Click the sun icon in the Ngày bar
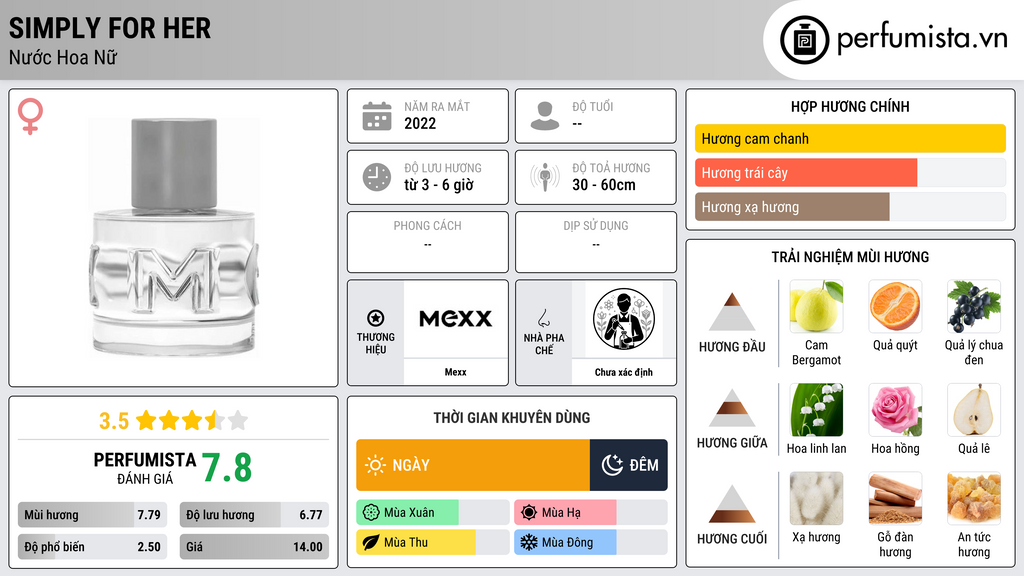Image resolution: width=1024 pixels, height=576 pixels. 375,465
